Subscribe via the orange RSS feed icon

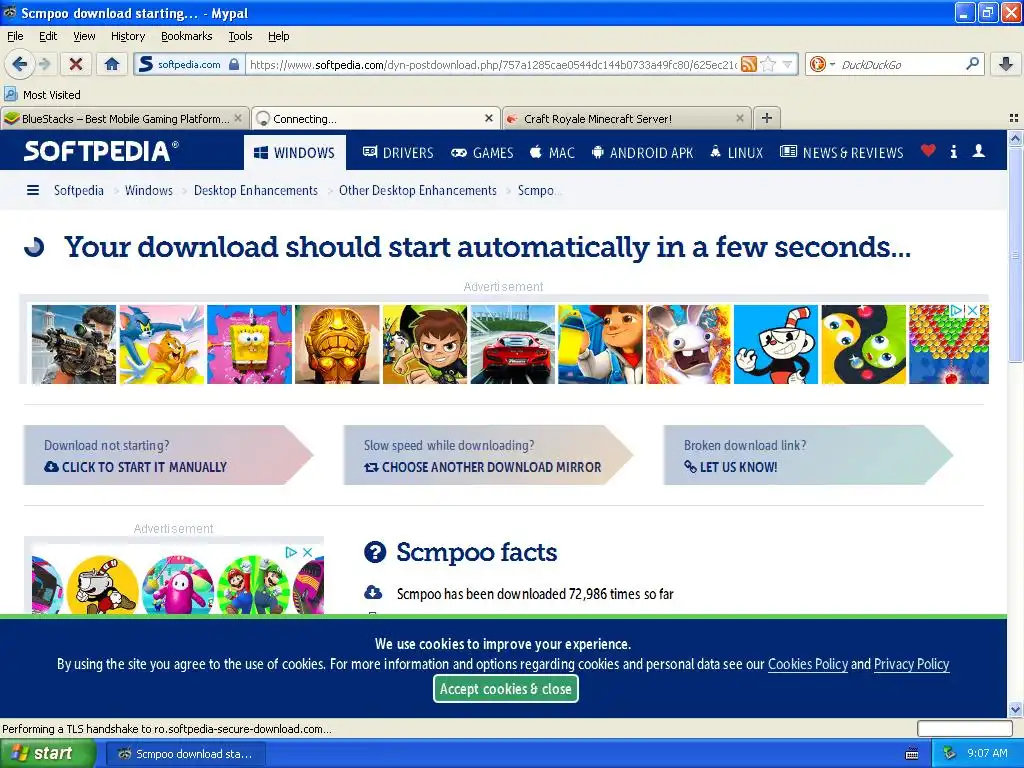point(749,64)
